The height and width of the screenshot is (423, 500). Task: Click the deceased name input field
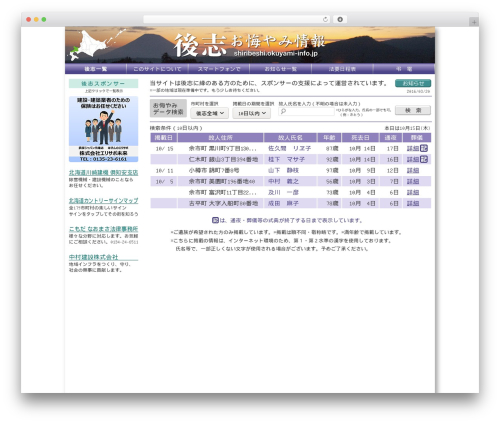click(306, 111)
